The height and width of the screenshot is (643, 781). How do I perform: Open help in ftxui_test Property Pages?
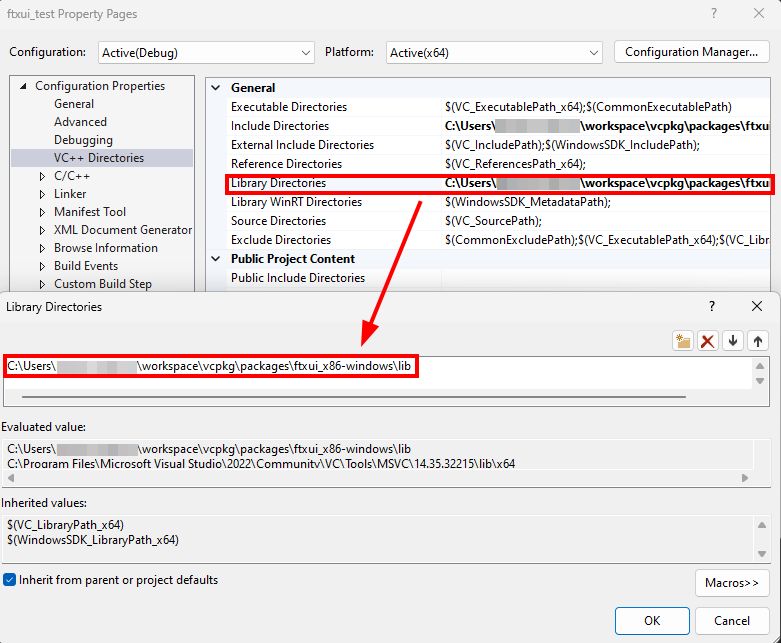714,13
